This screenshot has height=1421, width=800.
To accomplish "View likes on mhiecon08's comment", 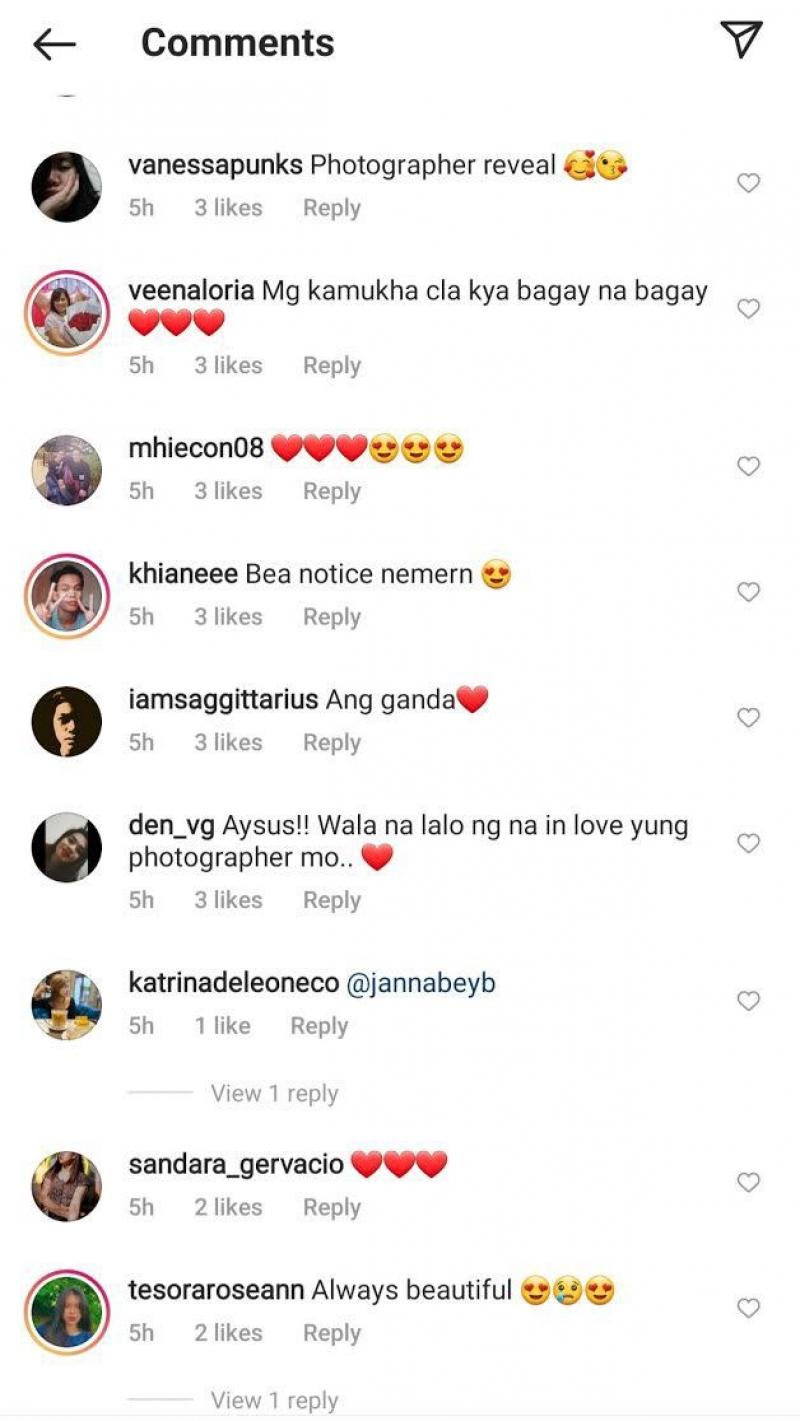I will point(228,491).
